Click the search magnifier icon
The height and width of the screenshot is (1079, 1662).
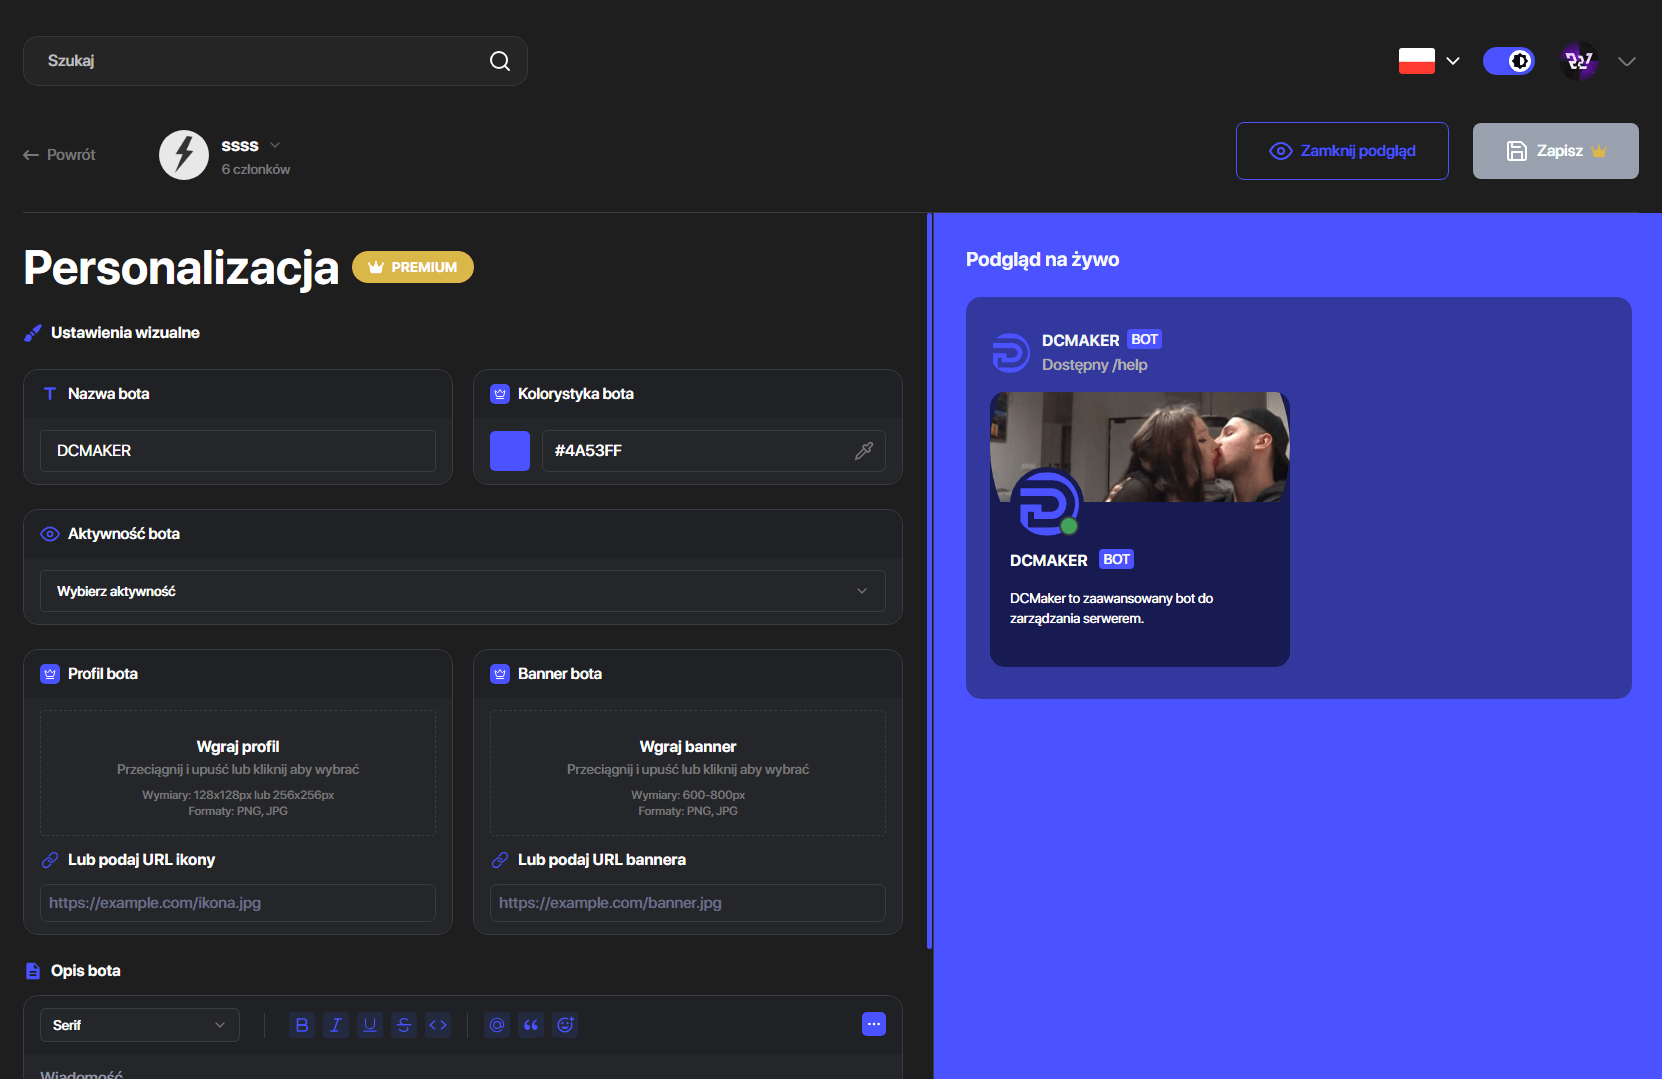pyautogui.click(x=500, y=61)
